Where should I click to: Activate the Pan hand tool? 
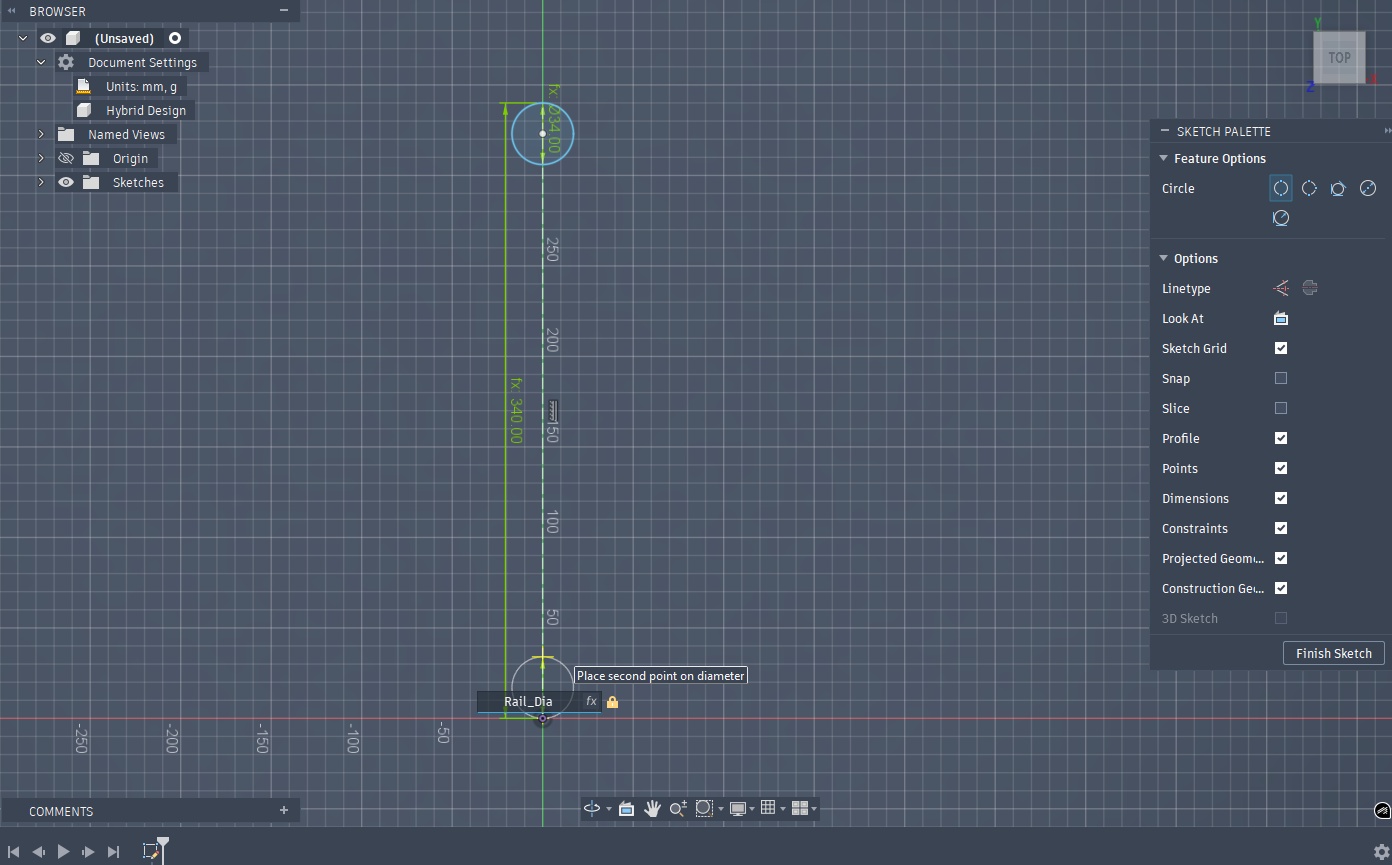click(652, 808)
